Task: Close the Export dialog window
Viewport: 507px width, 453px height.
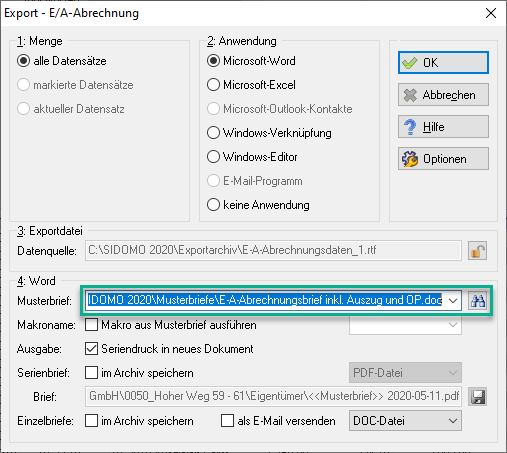Action: [x=491, y=13]
